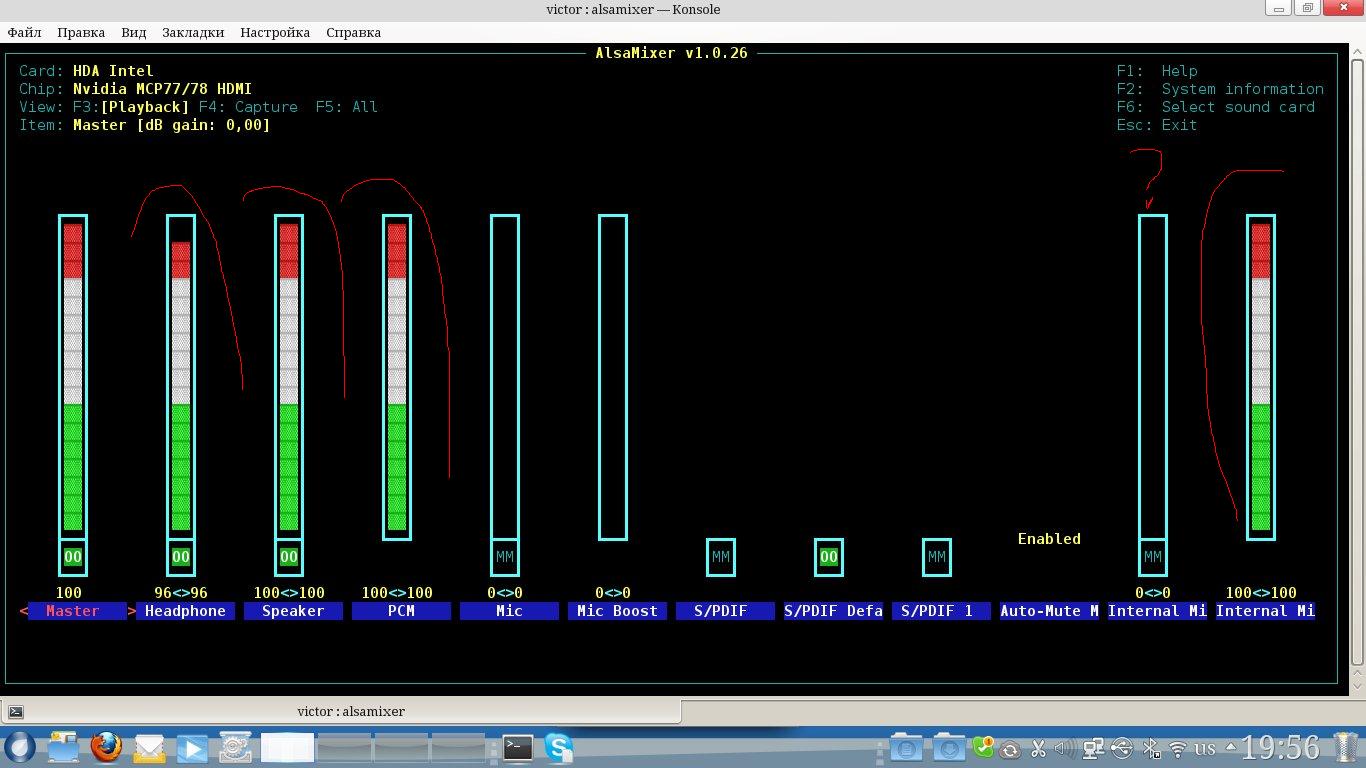Expand hidden system tray icons arrow
The width and height of the screenshot is (1366, 768).
[1229, 748]
